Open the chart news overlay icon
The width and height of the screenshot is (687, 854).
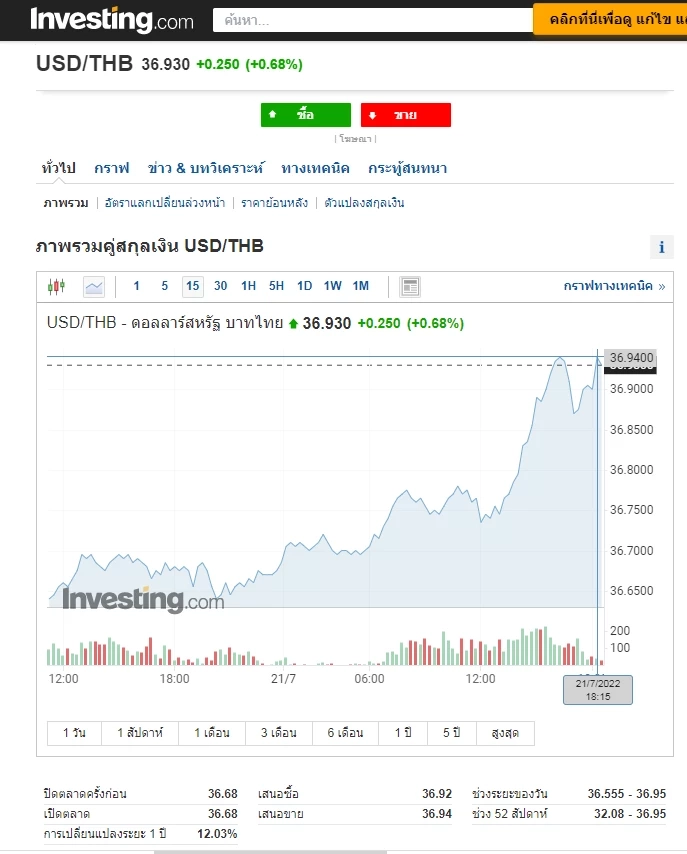[x=410, y=287]
